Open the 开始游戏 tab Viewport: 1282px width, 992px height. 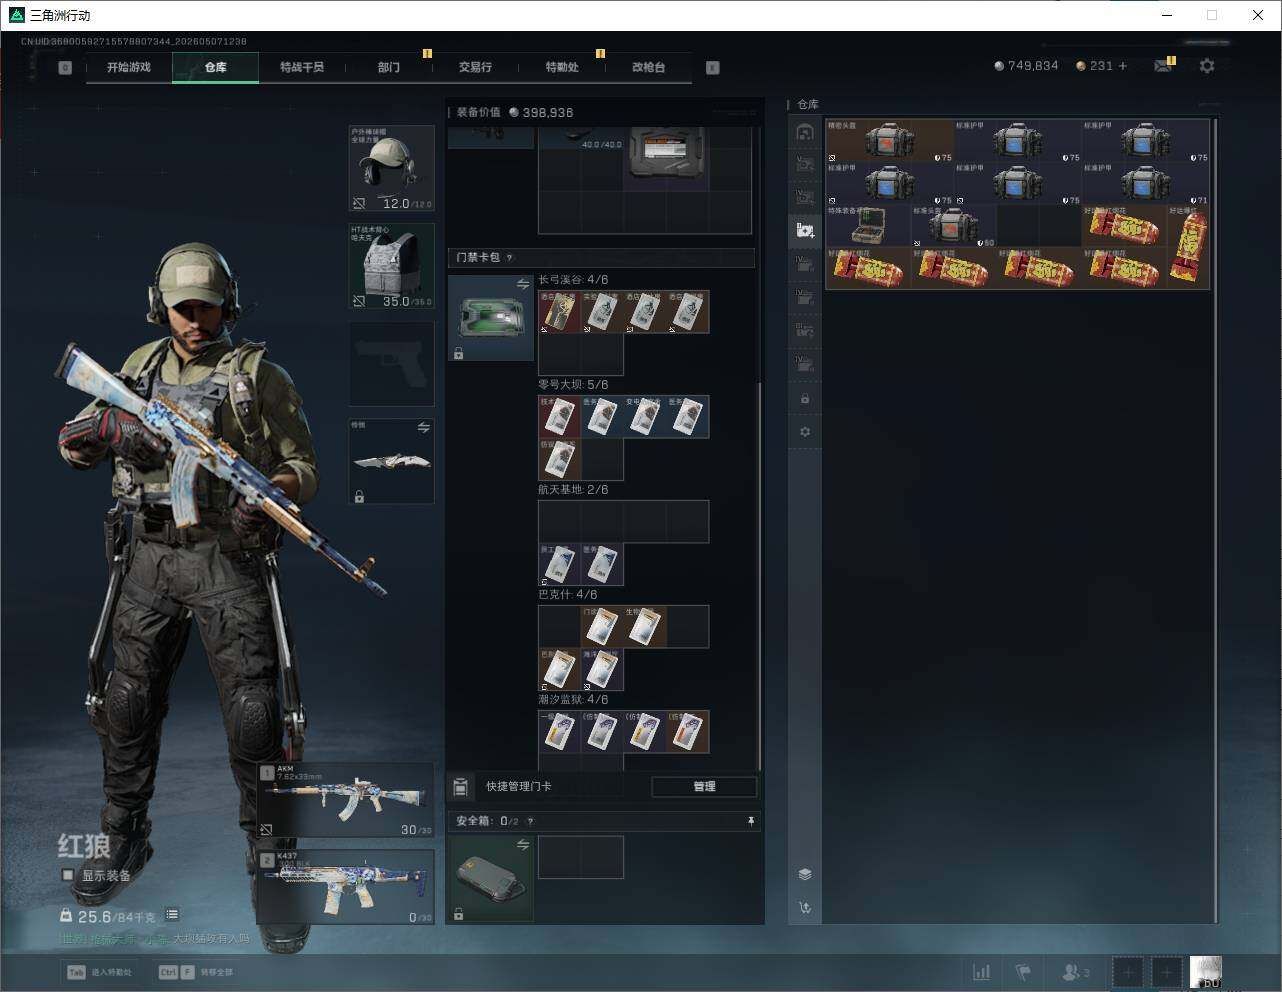coord(129,67)
